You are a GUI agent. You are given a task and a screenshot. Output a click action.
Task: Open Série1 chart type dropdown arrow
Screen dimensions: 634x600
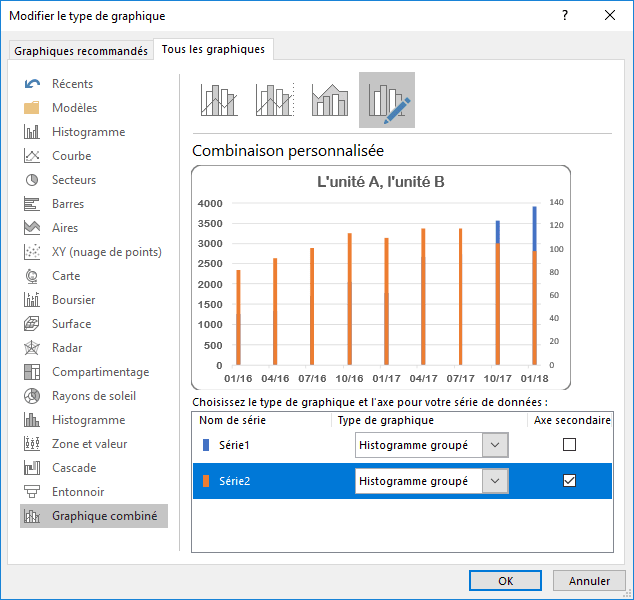click(495, 445)
